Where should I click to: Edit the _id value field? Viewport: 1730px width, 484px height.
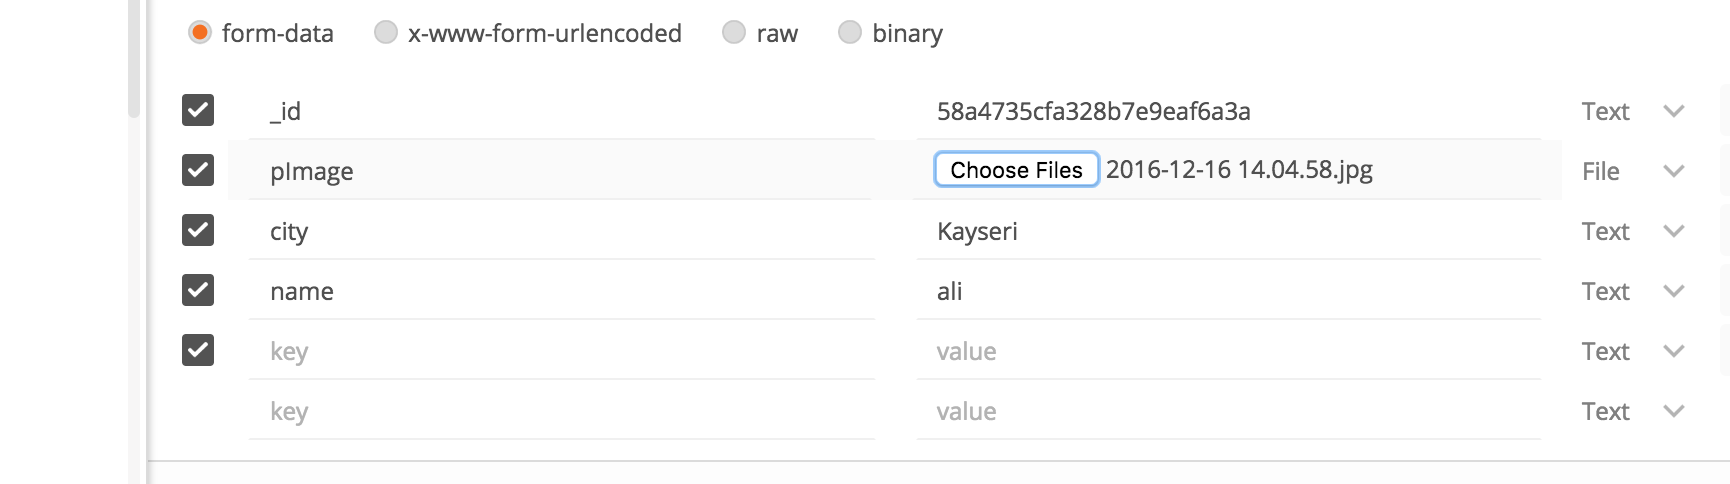(1226, 111)
